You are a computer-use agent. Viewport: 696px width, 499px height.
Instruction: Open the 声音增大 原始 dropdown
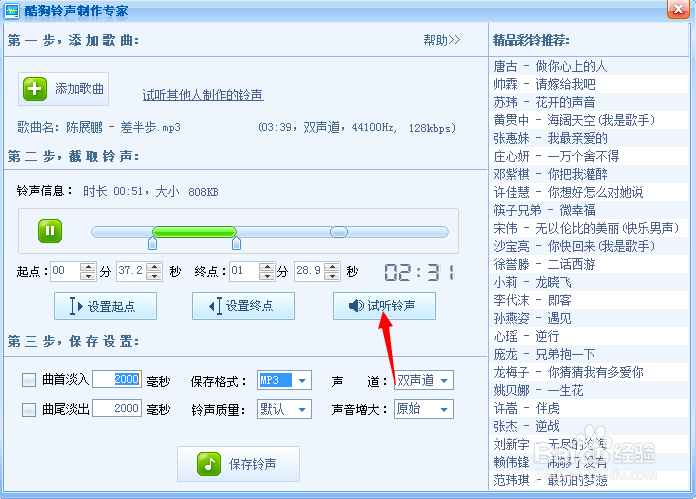444,409
